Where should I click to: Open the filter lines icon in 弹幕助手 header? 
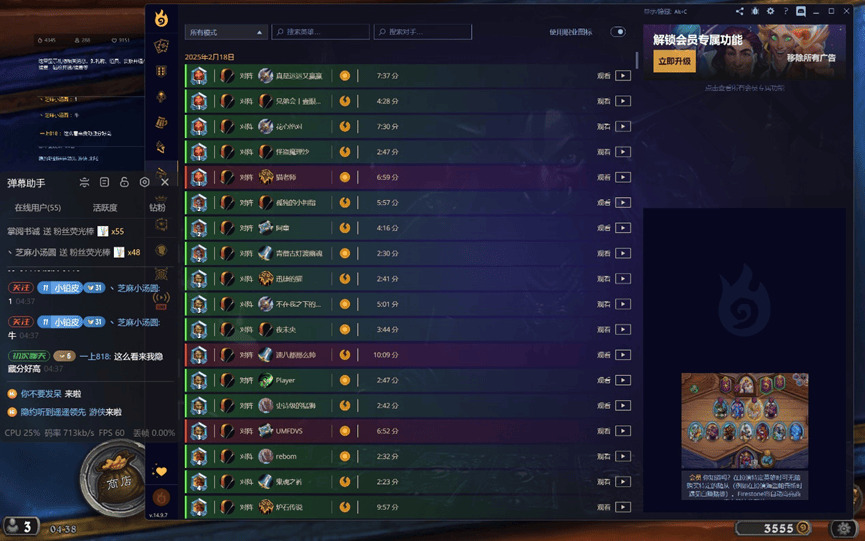(84, 183)
